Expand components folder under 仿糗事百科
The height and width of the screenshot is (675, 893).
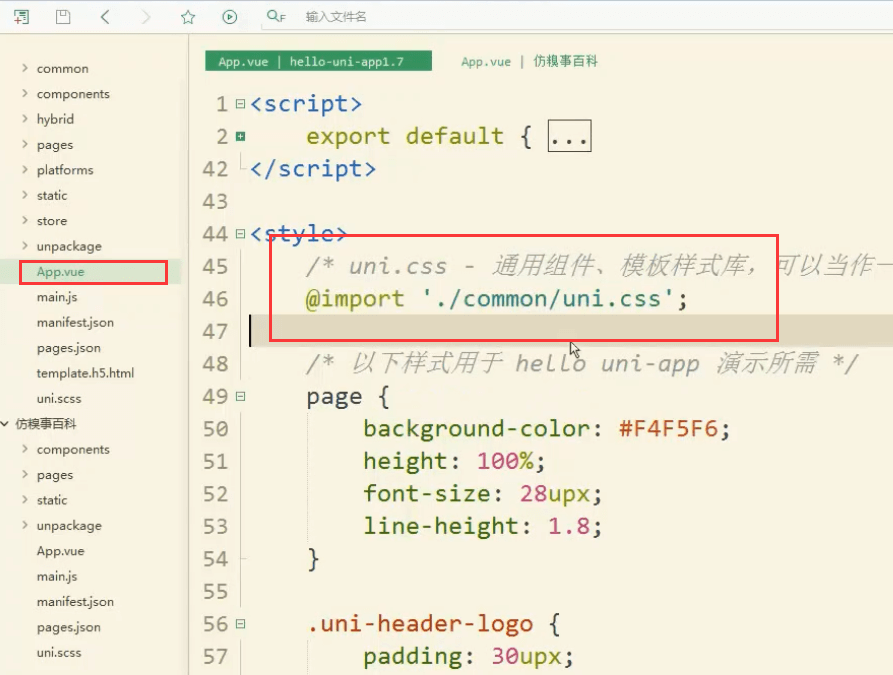click(x=24, y=449)
